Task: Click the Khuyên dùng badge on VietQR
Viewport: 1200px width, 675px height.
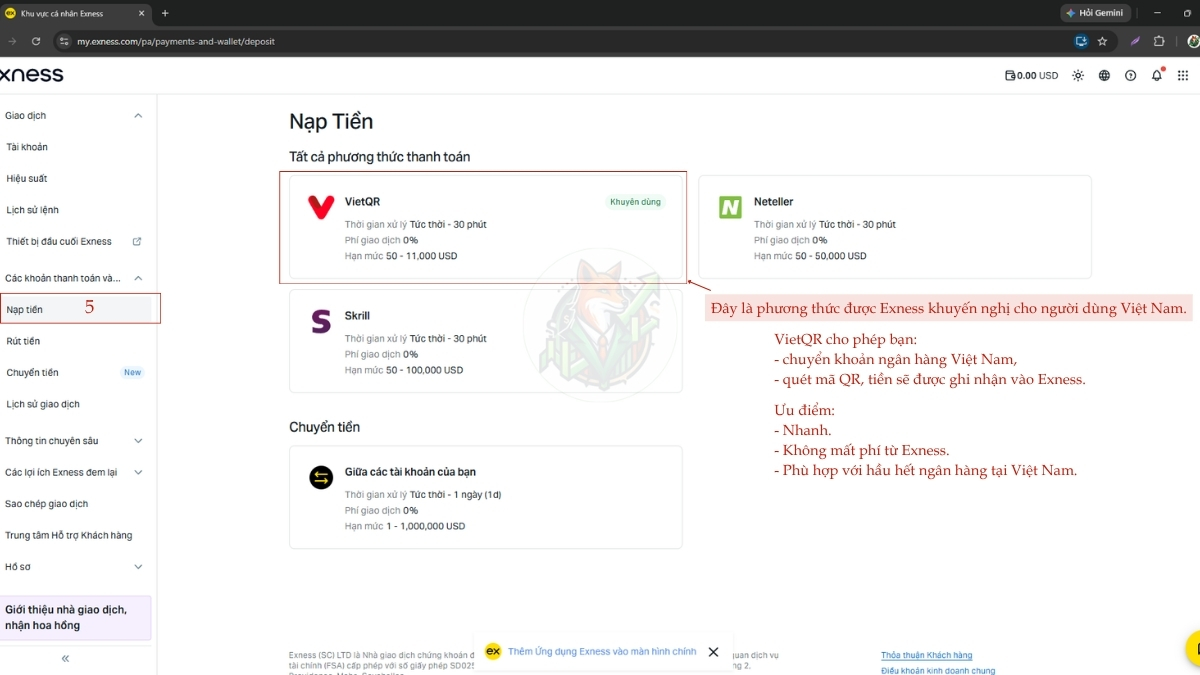Action: pyautogui.click(x=635, y=202)
